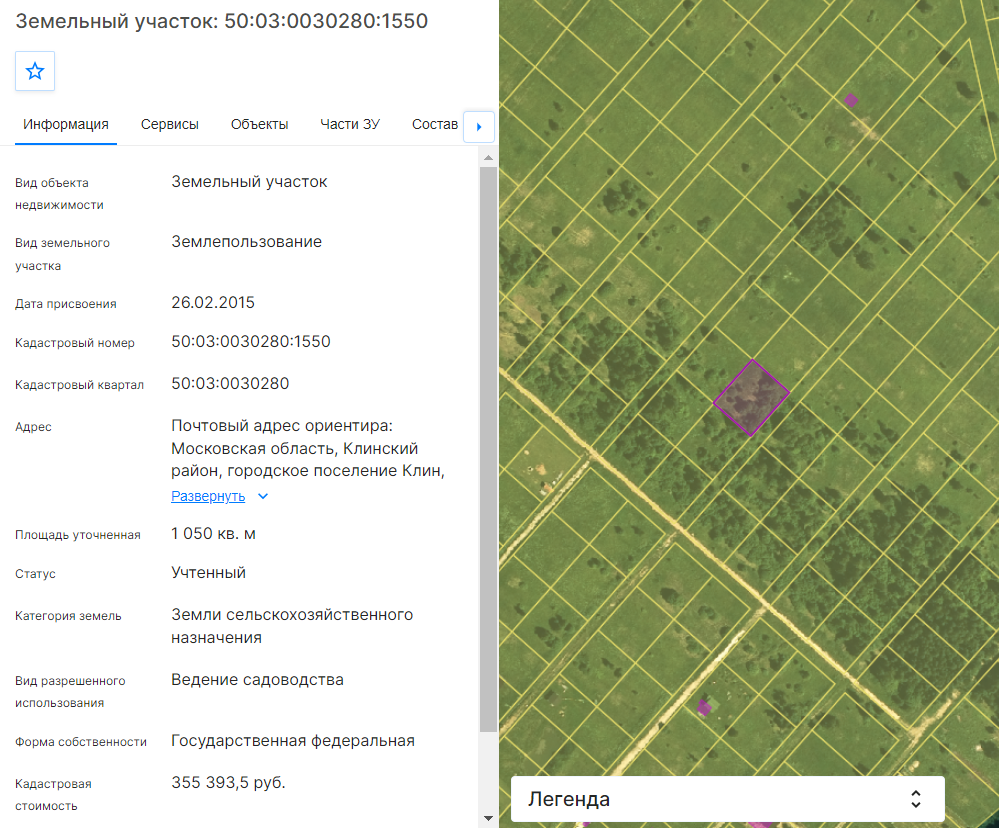Click scrollbar up arrow in info panel
This screenshot has width=999, height=828.
click(x=489, y=157)
